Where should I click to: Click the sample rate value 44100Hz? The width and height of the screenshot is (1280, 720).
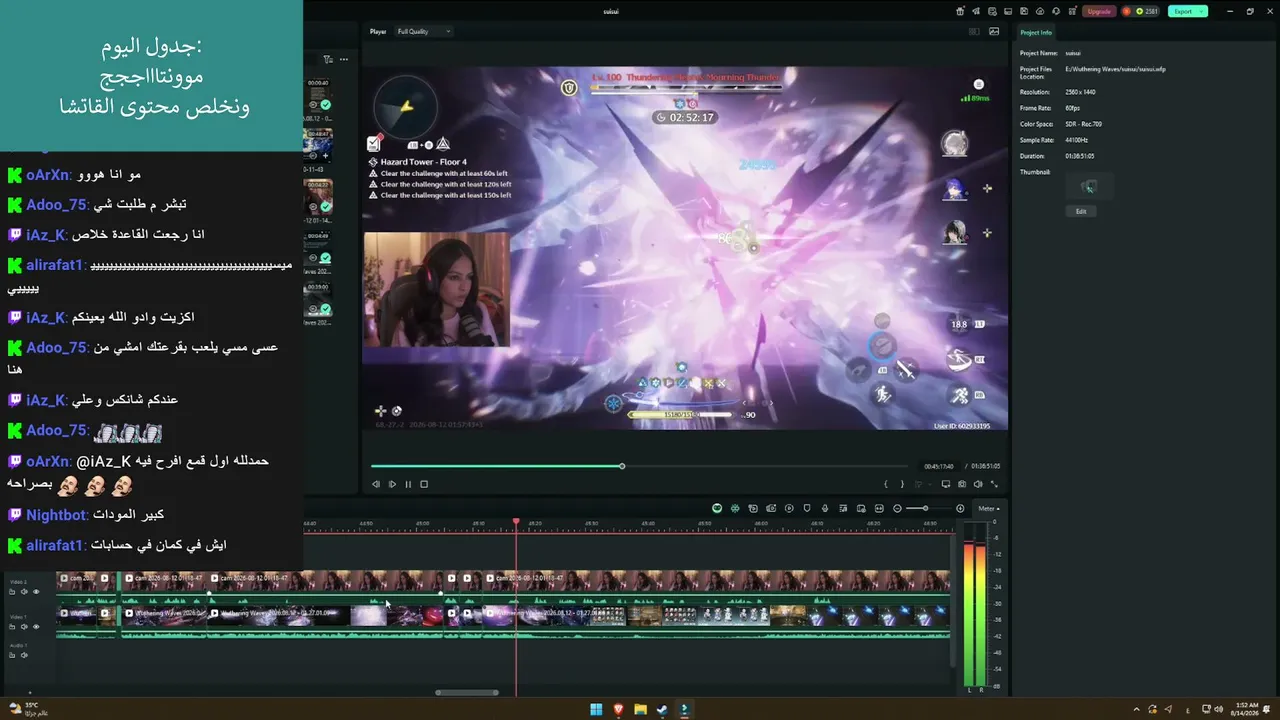tap(1077, 140)
